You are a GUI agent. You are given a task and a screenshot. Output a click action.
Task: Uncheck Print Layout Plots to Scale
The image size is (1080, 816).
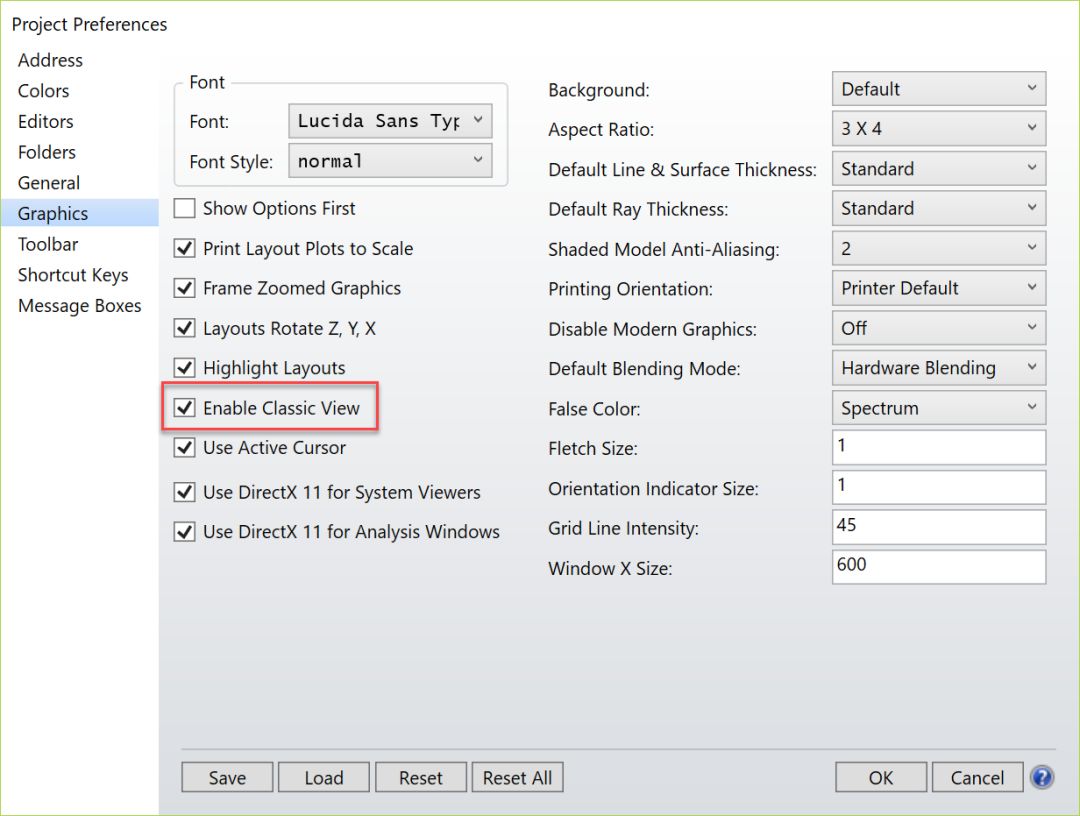pyautogui.click(x=185, y=249)
